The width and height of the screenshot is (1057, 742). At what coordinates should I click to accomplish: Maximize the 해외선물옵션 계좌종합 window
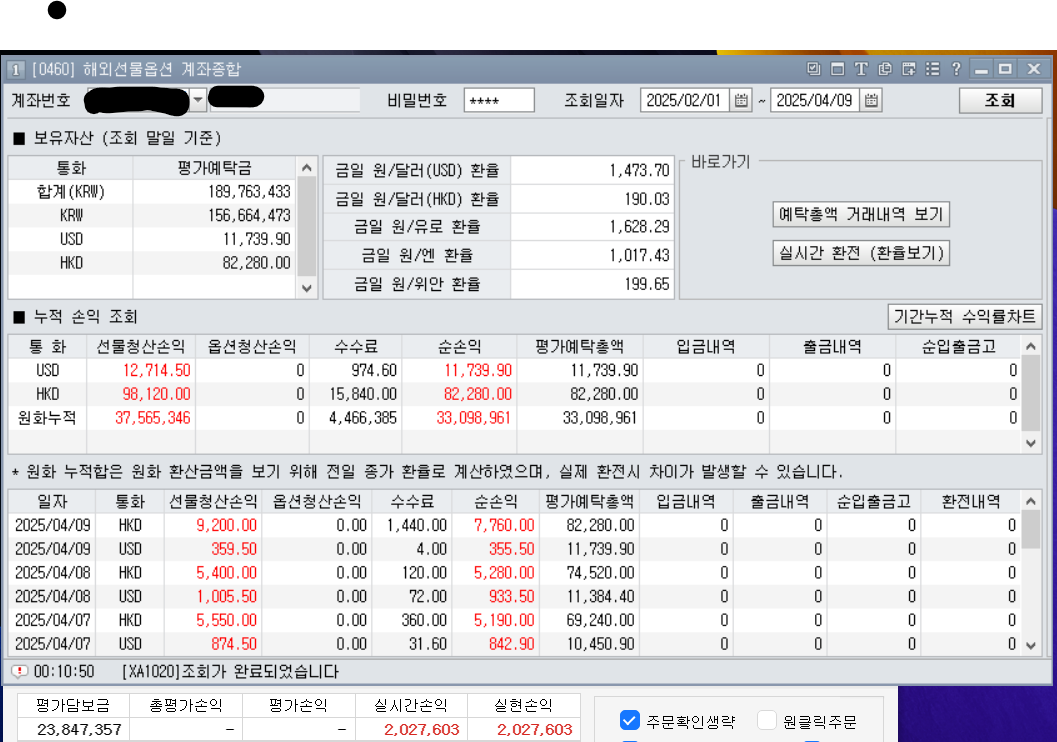coord(1006,69)
